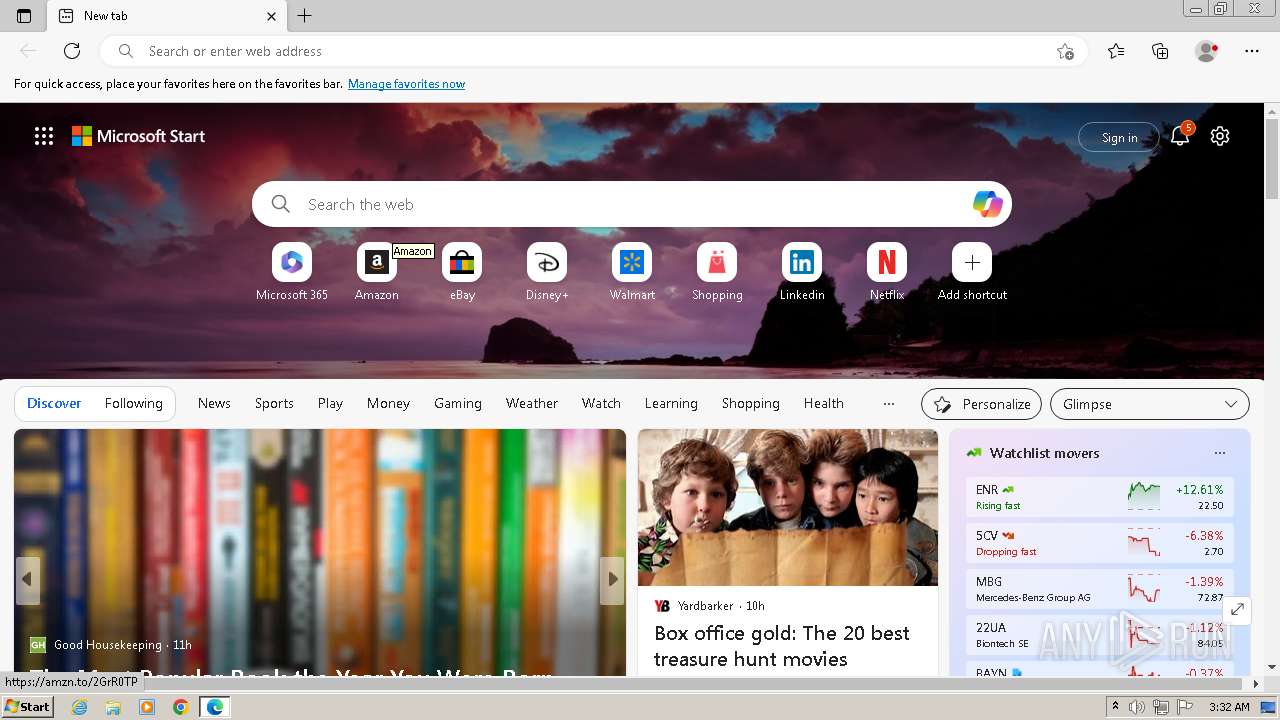
Task: Show more feed categories ellipsis
Action: pyautogui.click(x=889, y=403)
